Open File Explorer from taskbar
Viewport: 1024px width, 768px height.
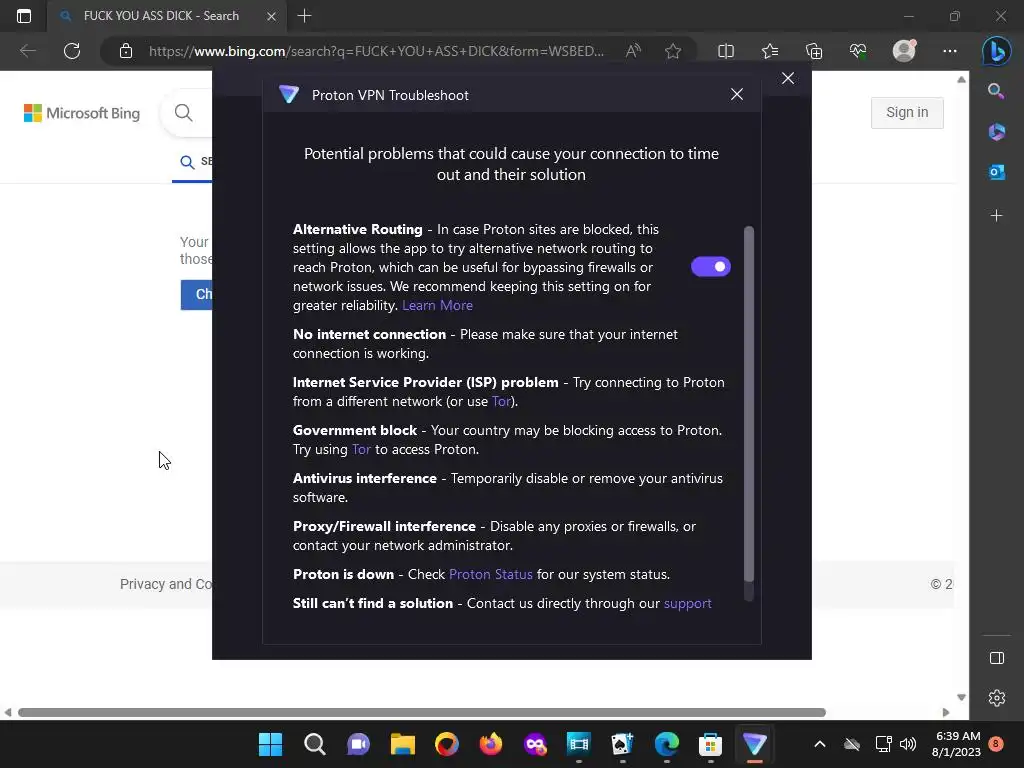point(403,744)
